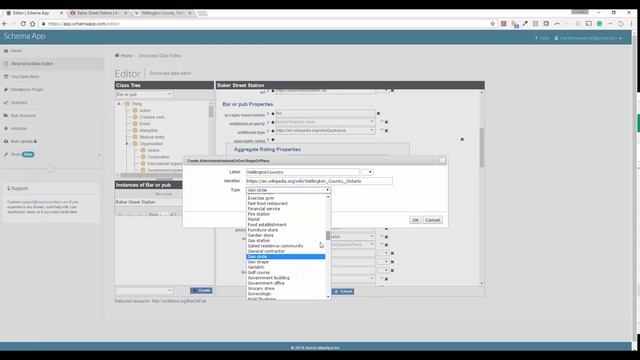Open Help in the top header
Image resolution: width=640 pixels, height=360 pixels.
click(542, 38)
